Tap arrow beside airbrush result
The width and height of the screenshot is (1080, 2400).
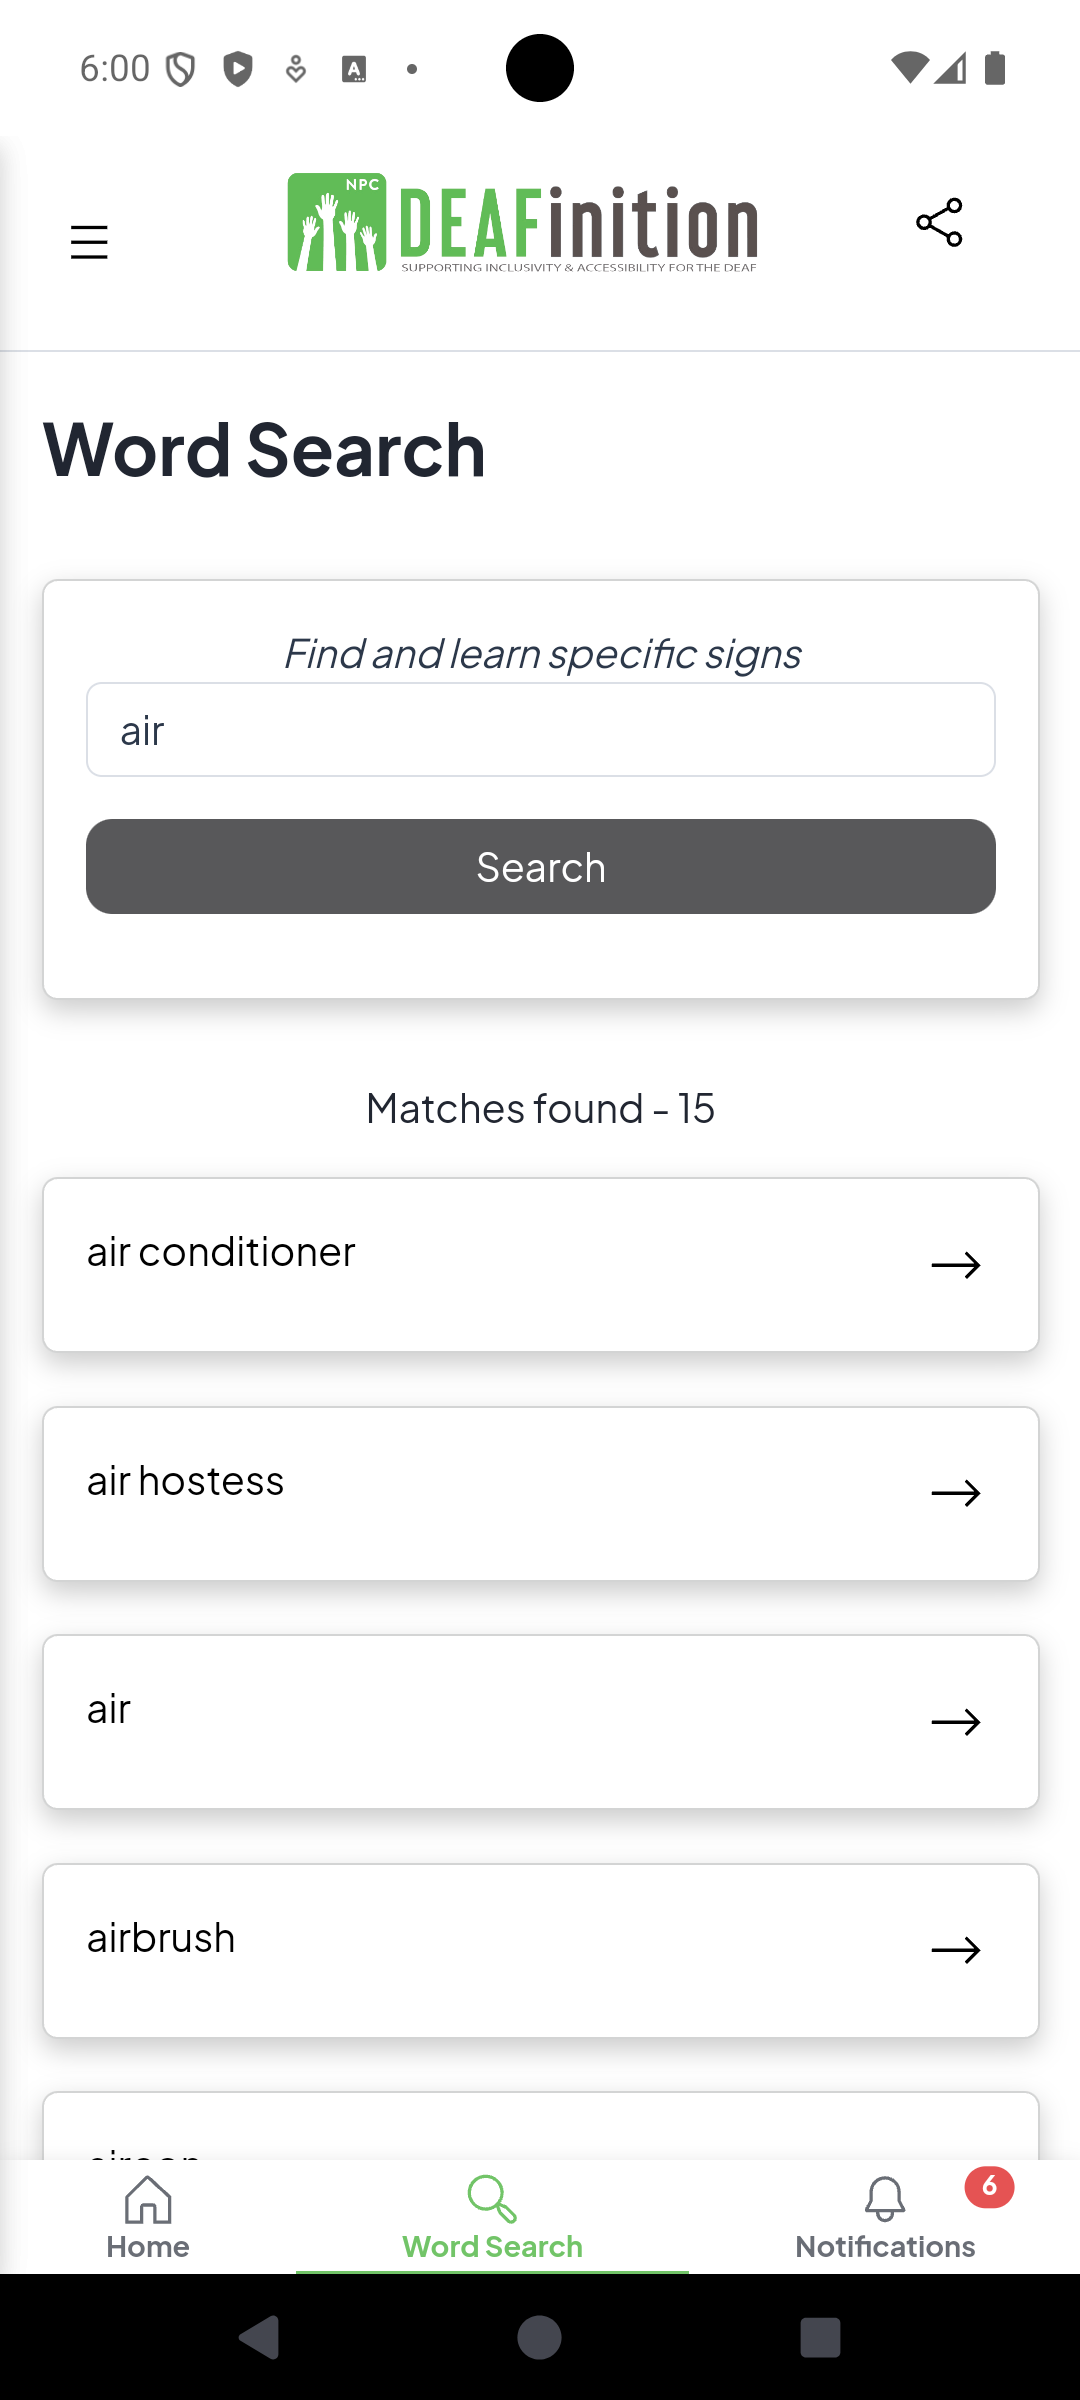tap(955, 1950)
